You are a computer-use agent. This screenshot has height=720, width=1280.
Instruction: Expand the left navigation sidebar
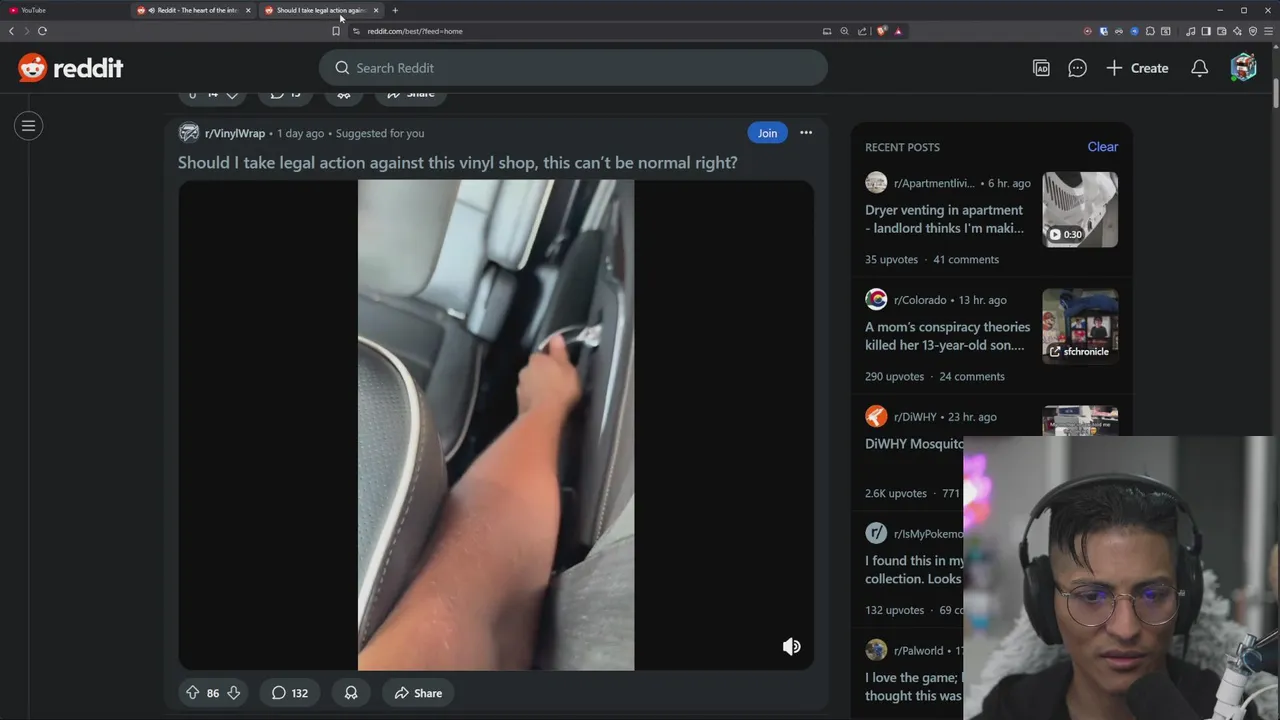(28, 126)
